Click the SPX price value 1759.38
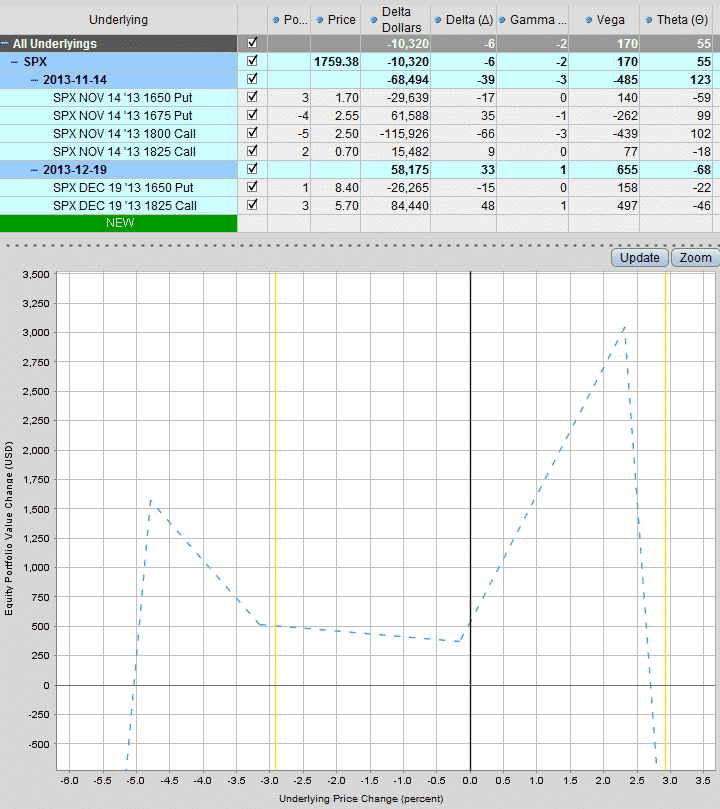The height and width of the screenshot is (809, 720). pos(336,62)
